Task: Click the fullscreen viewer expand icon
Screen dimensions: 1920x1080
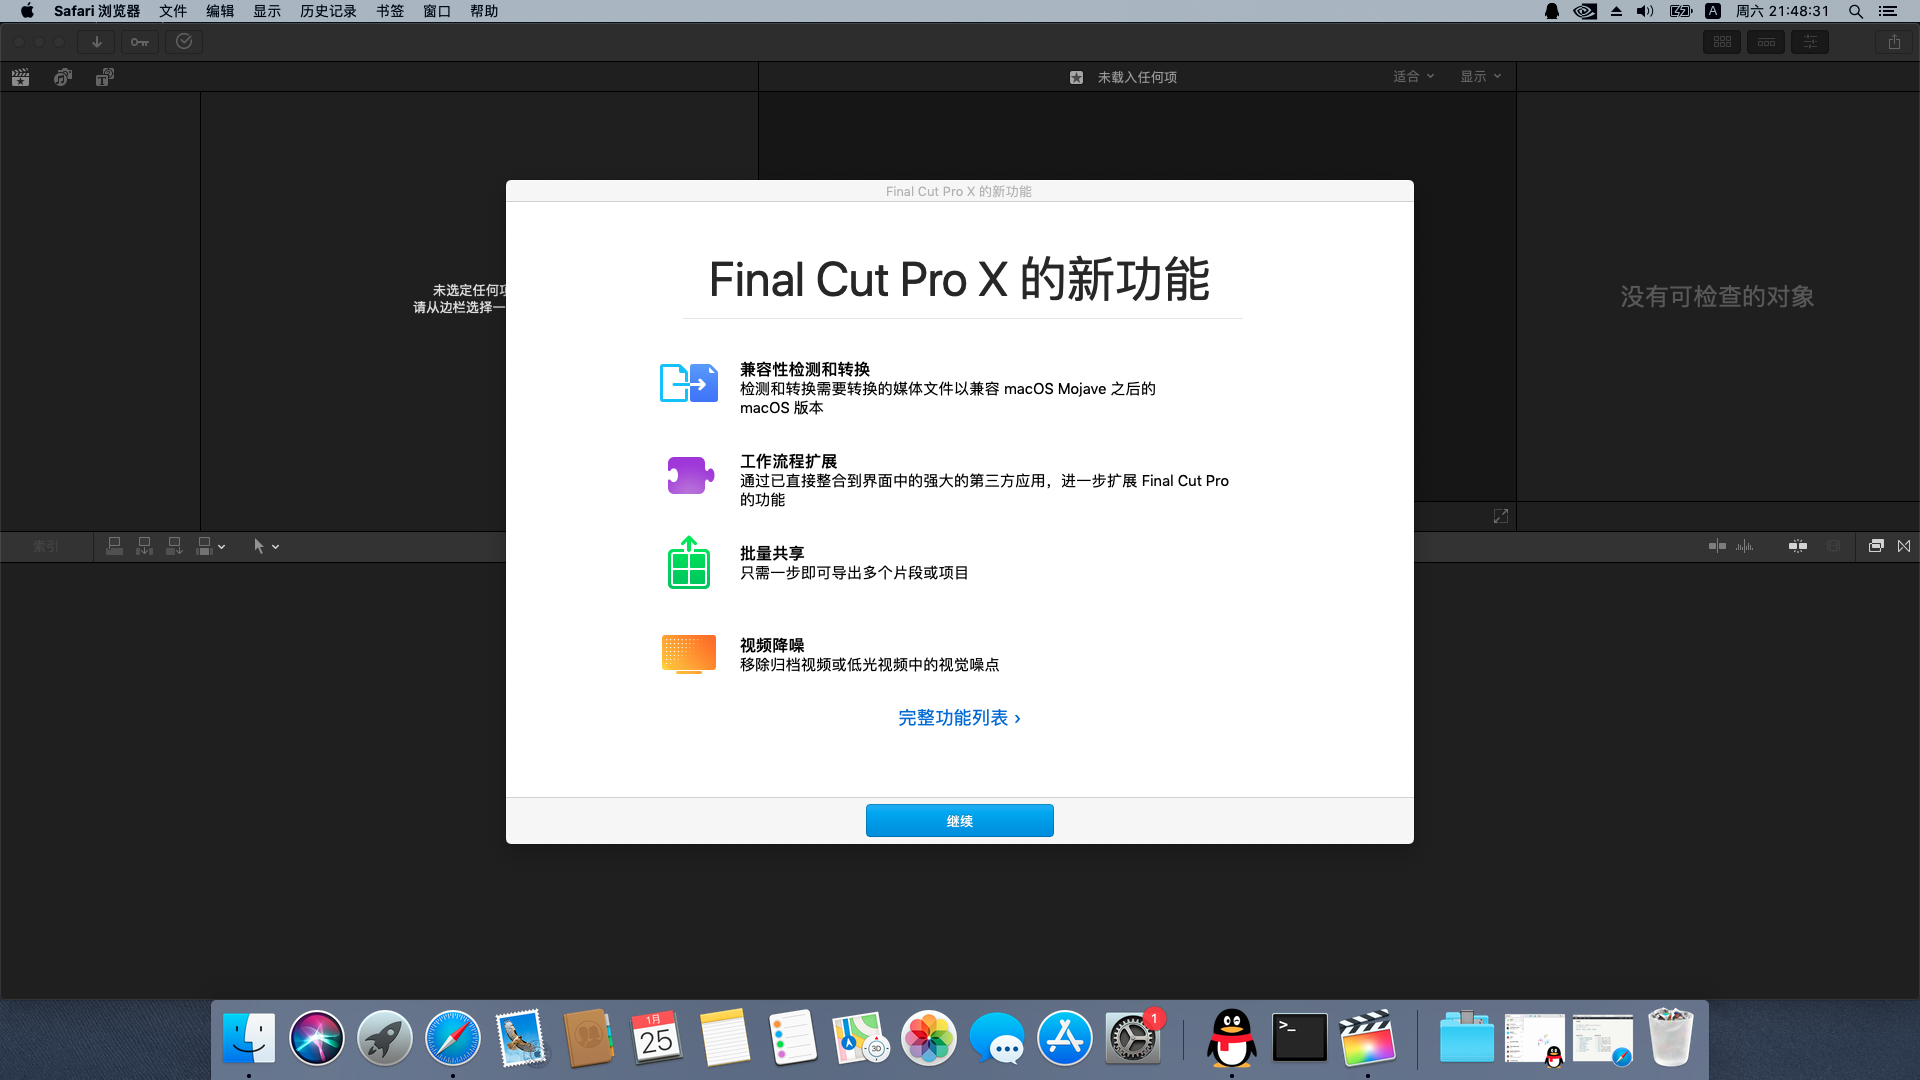Action: (x=1501, y=516)
